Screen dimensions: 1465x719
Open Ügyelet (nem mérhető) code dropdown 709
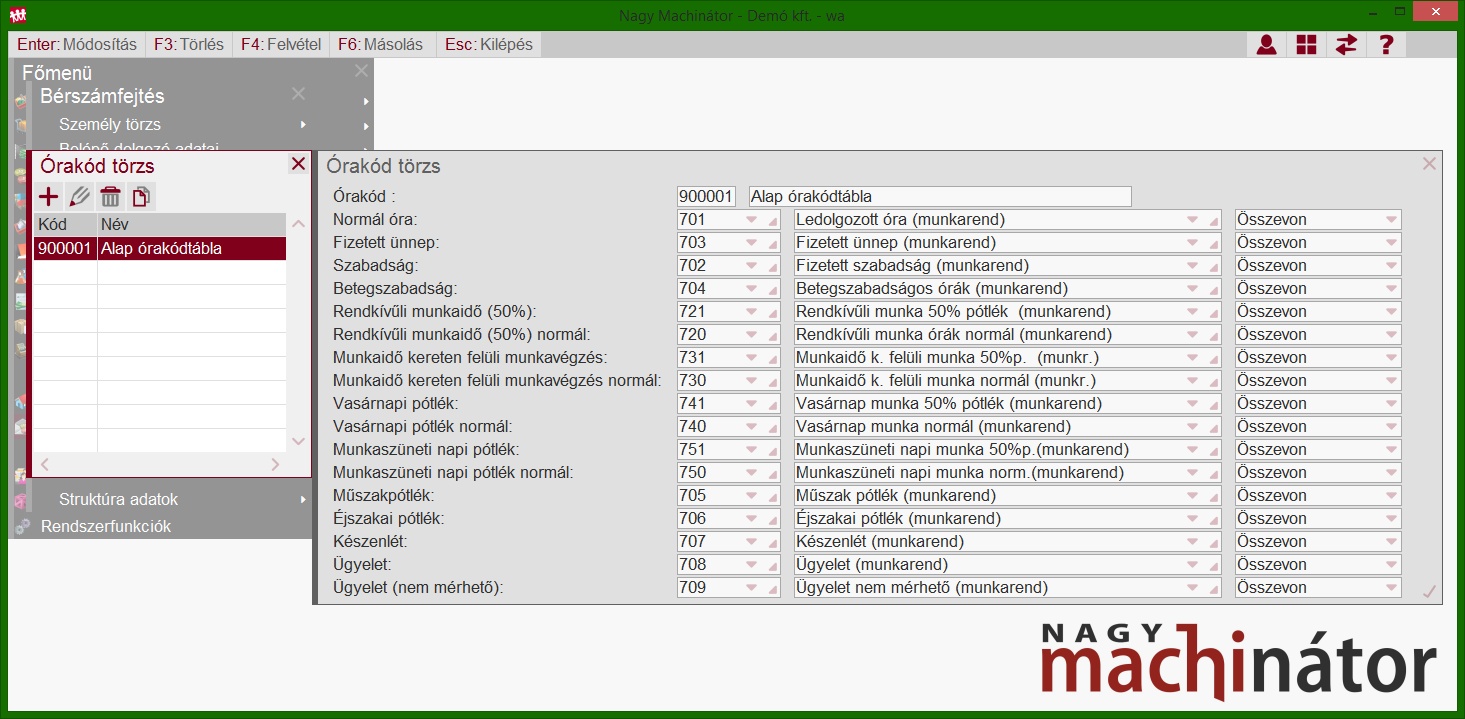click(751, 587)
